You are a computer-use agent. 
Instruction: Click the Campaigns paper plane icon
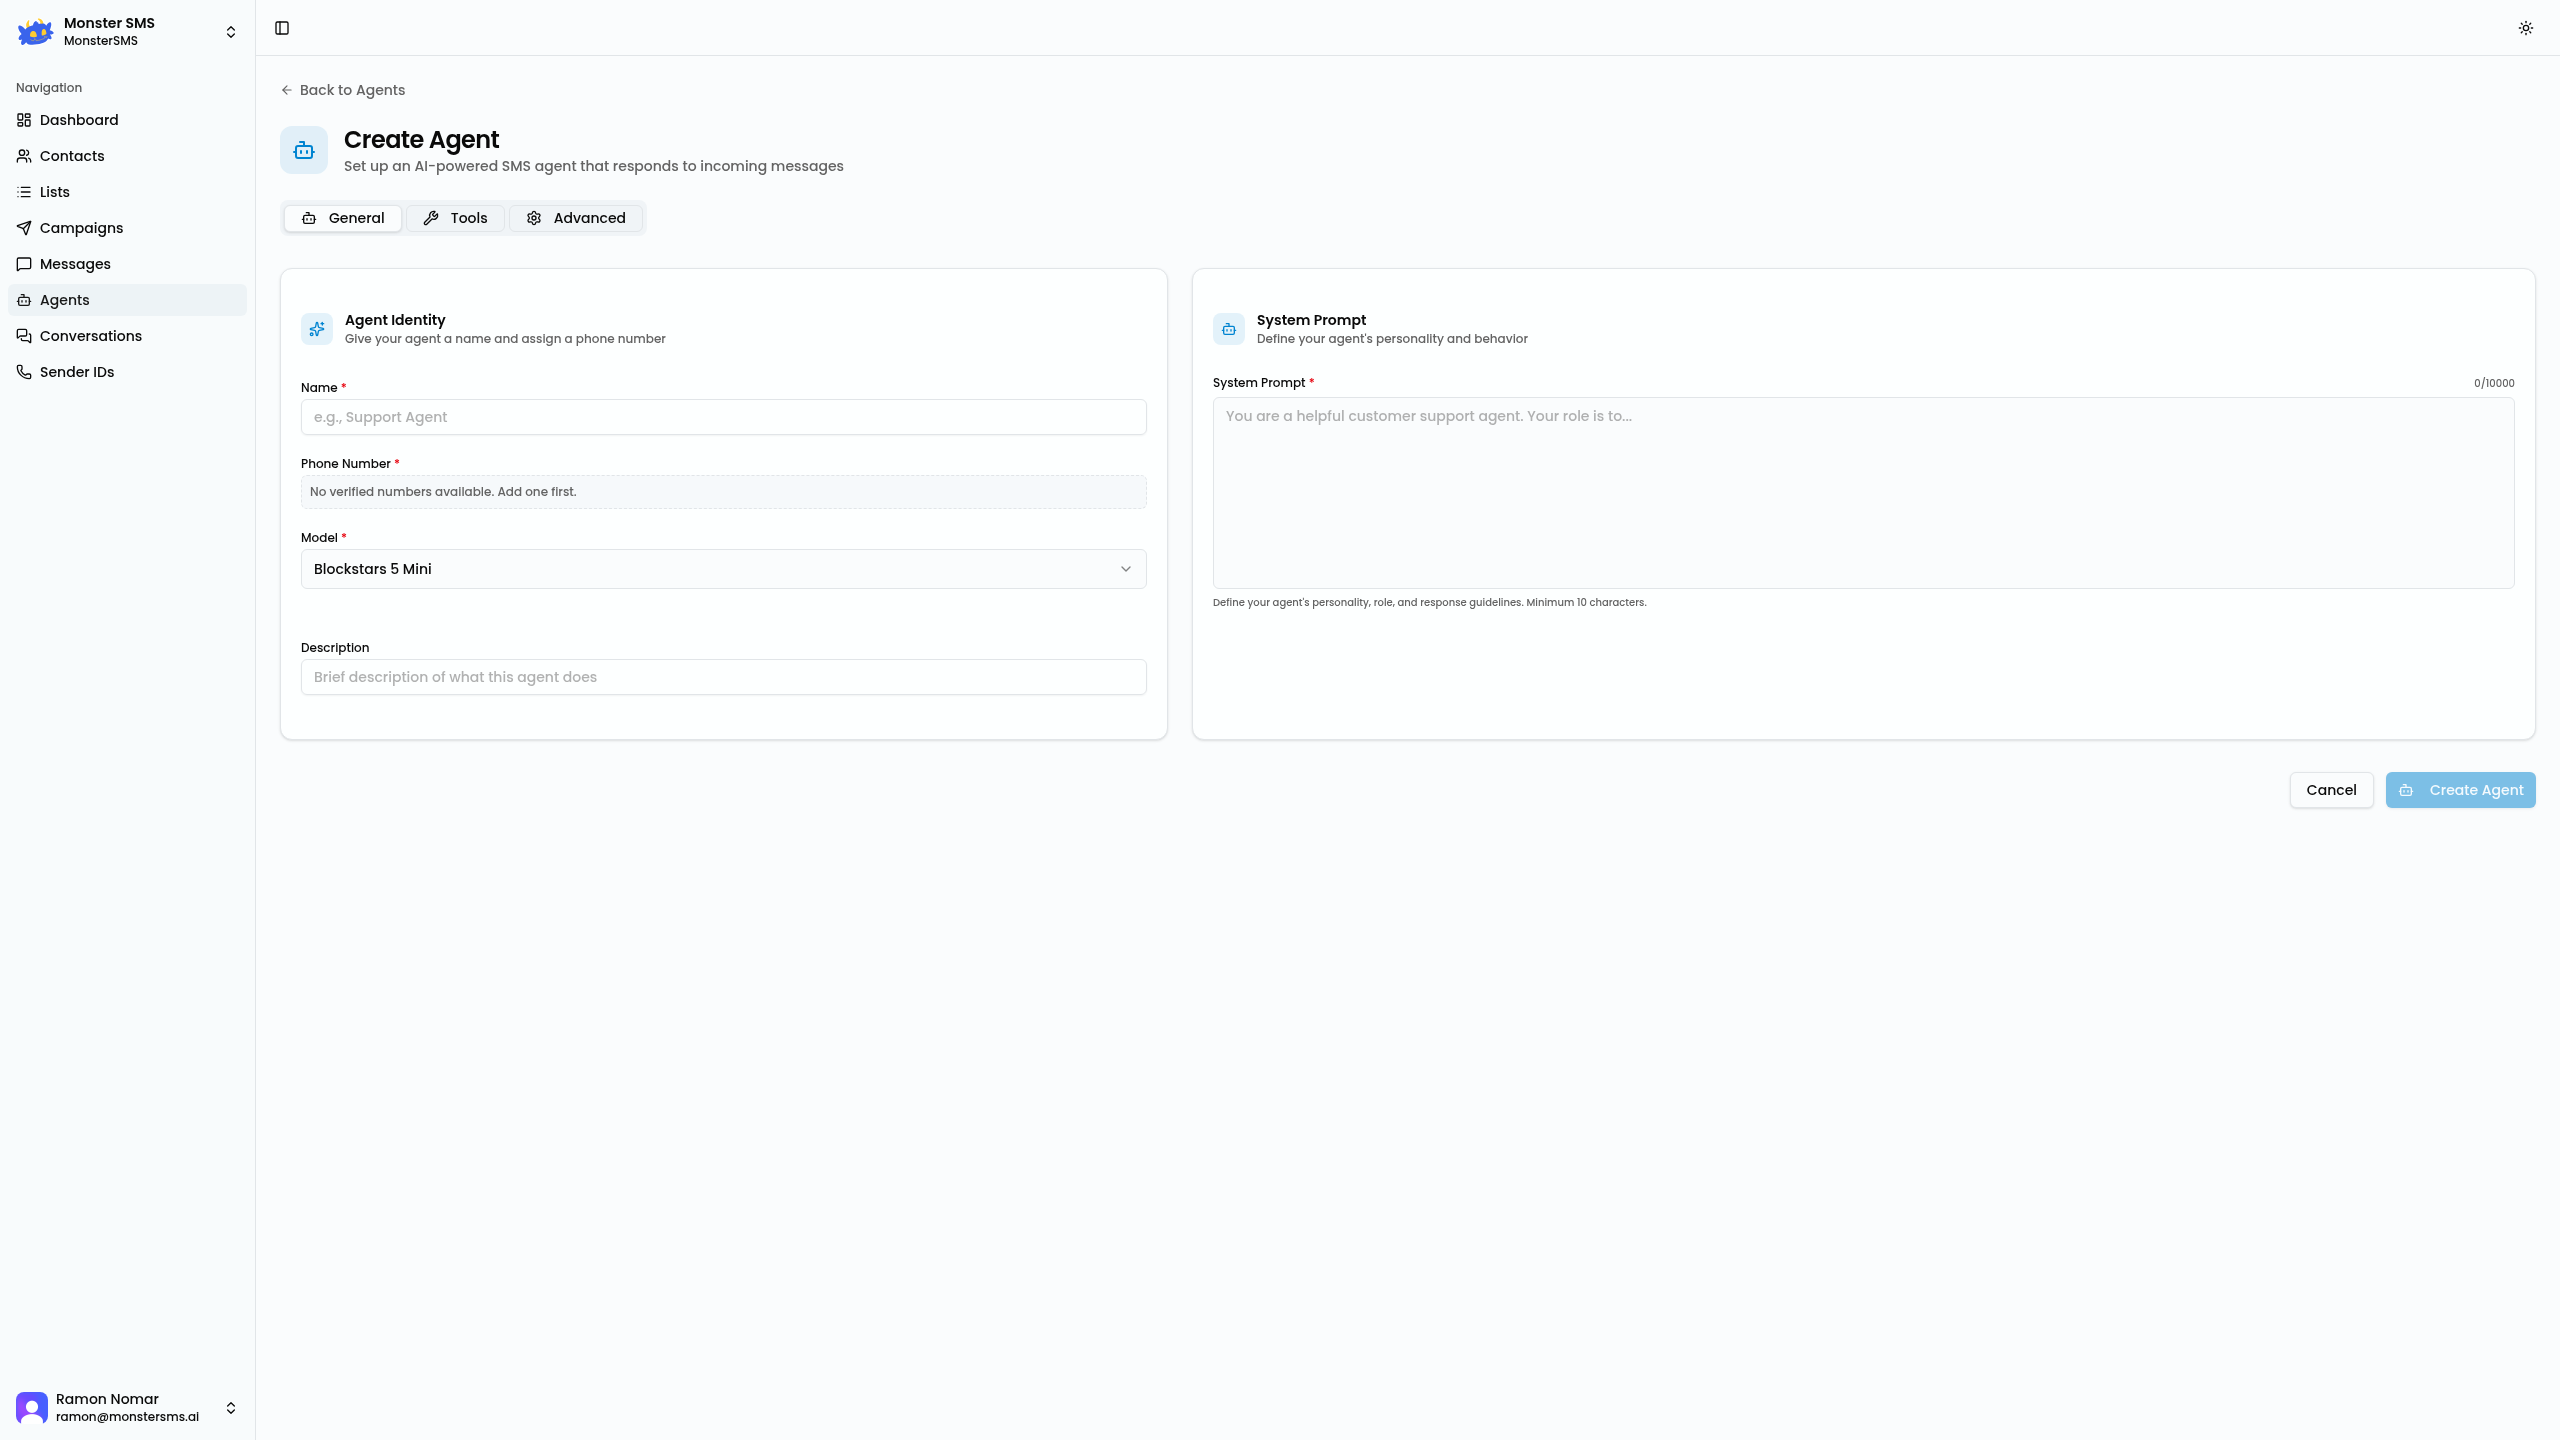coord(24,228)
